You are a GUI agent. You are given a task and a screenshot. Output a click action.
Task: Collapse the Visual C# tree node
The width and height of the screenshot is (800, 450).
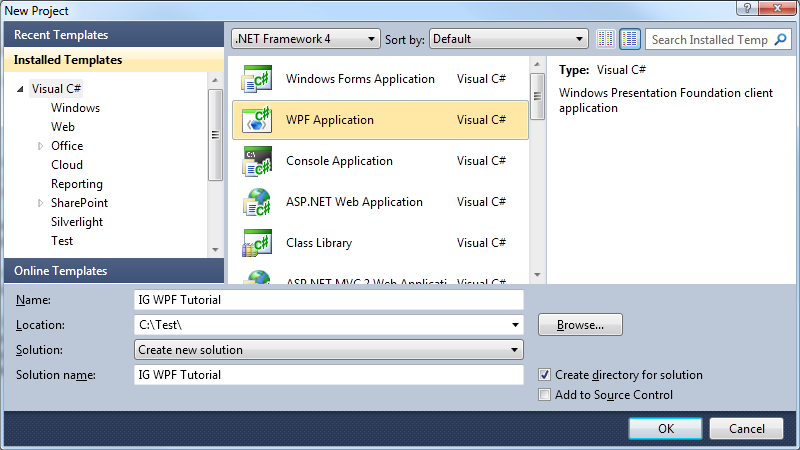click(20, 89)
